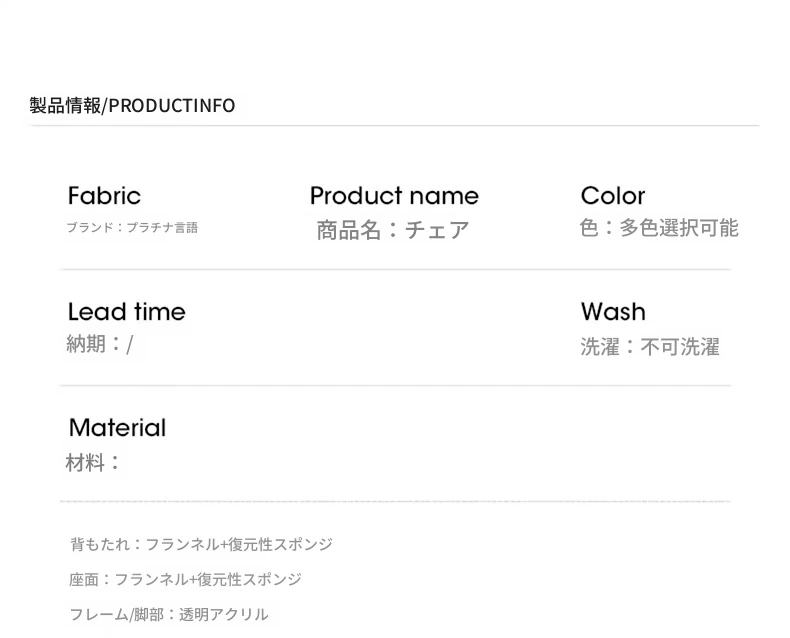Click the 製品情報/PRODUCTINFO heading
Image resolution: width=790 pixels, height=638 pixels.
(x=132, y=106)
